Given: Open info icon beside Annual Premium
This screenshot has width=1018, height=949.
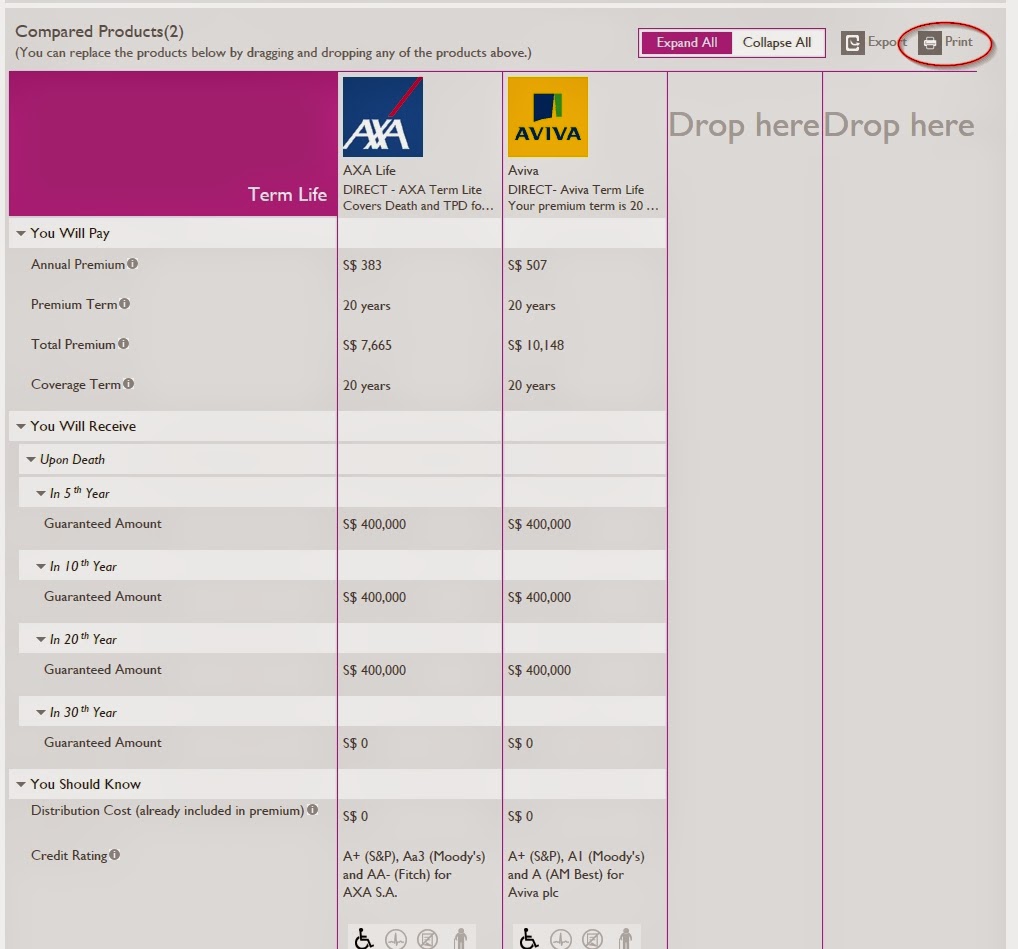Looking at the screenshot, I should click(132, 264).
